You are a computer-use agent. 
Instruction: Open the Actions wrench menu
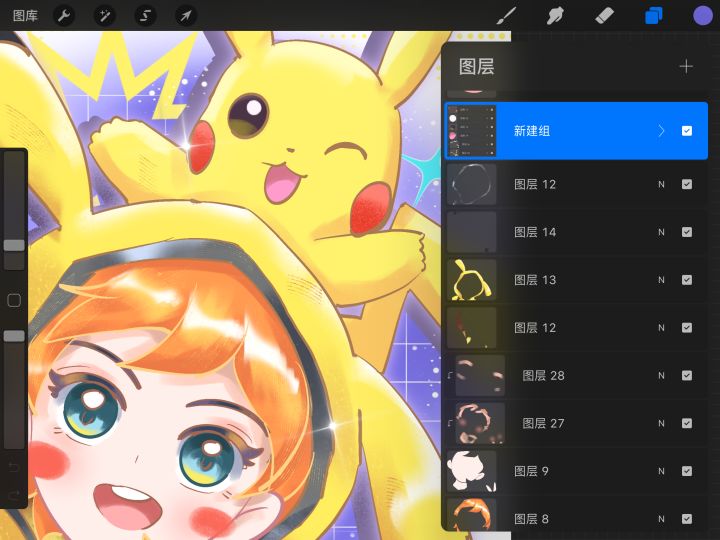pos(64,16)
